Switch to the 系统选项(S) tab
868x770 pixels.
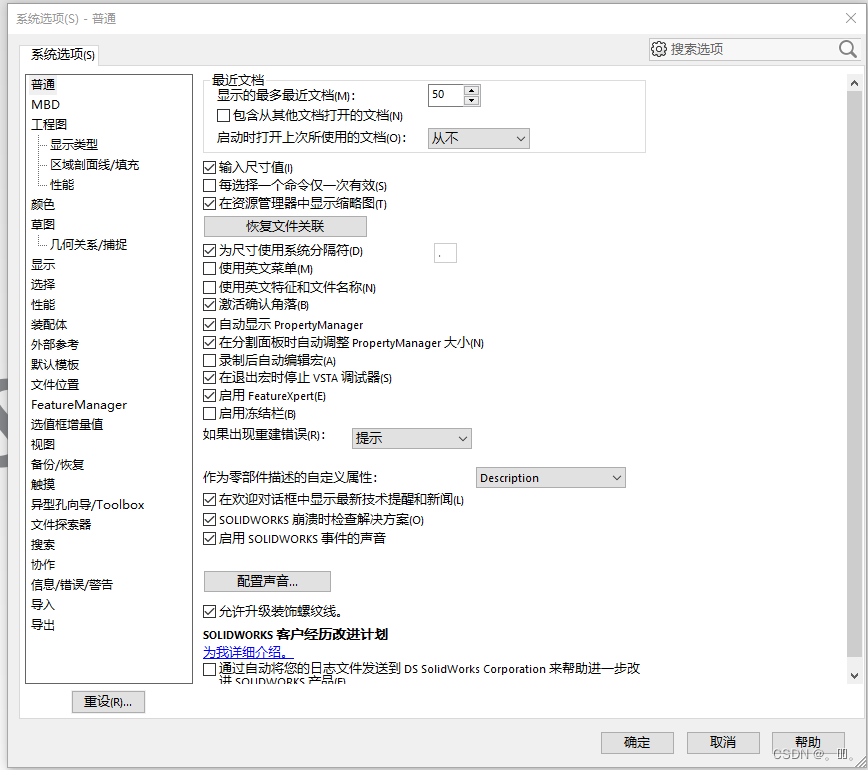[62, 54]
